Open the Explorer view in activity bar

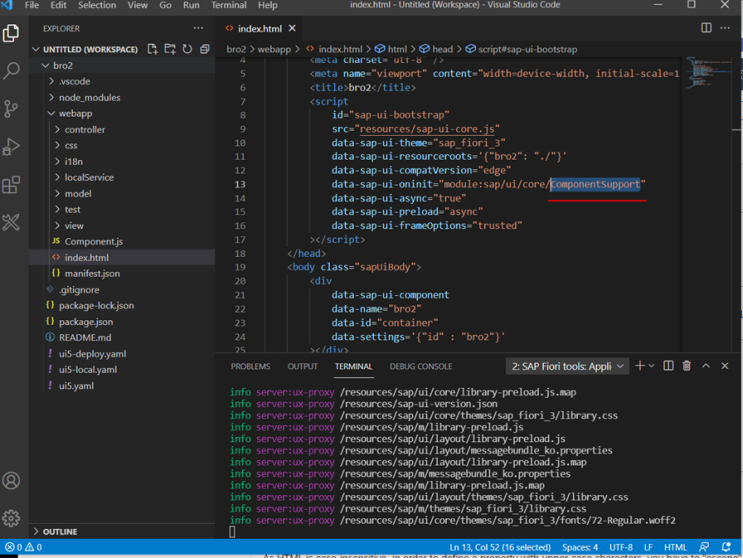tap(11, 34)
